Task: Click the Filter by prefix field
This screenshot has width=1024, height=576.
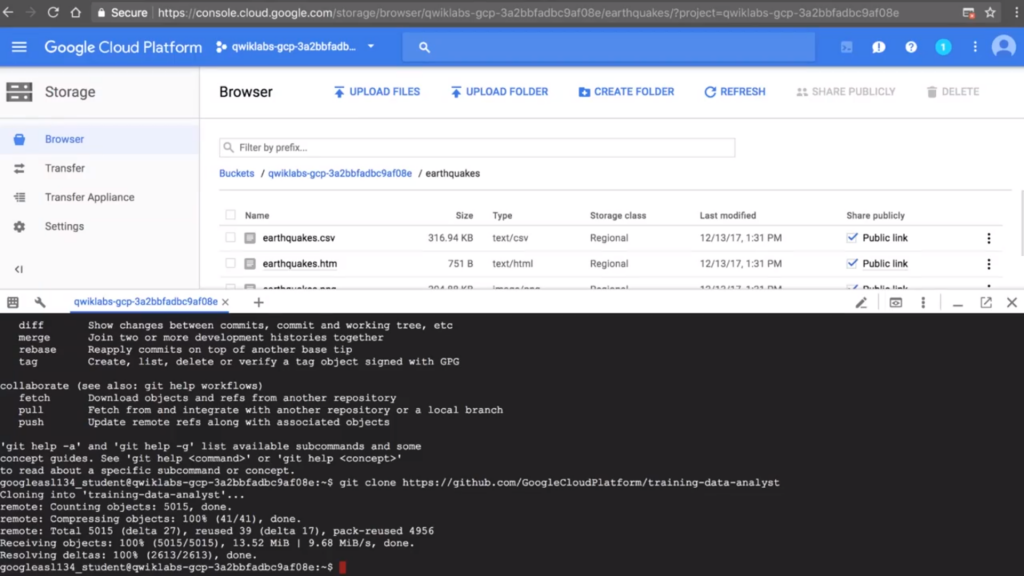Action: click(x=477, y=148)
